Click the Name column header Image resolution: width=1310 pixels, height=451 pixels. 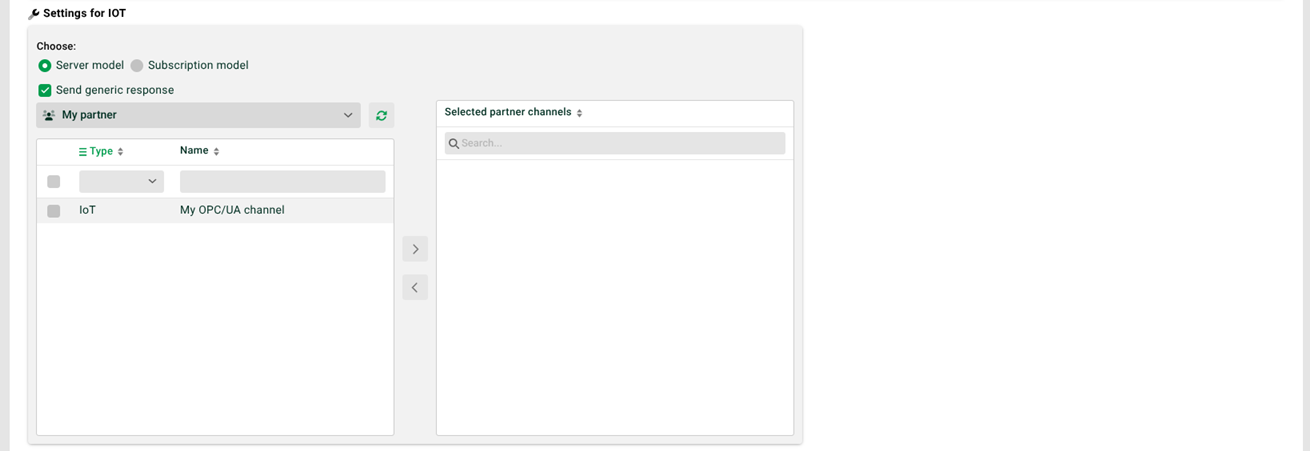click(194, 151)
